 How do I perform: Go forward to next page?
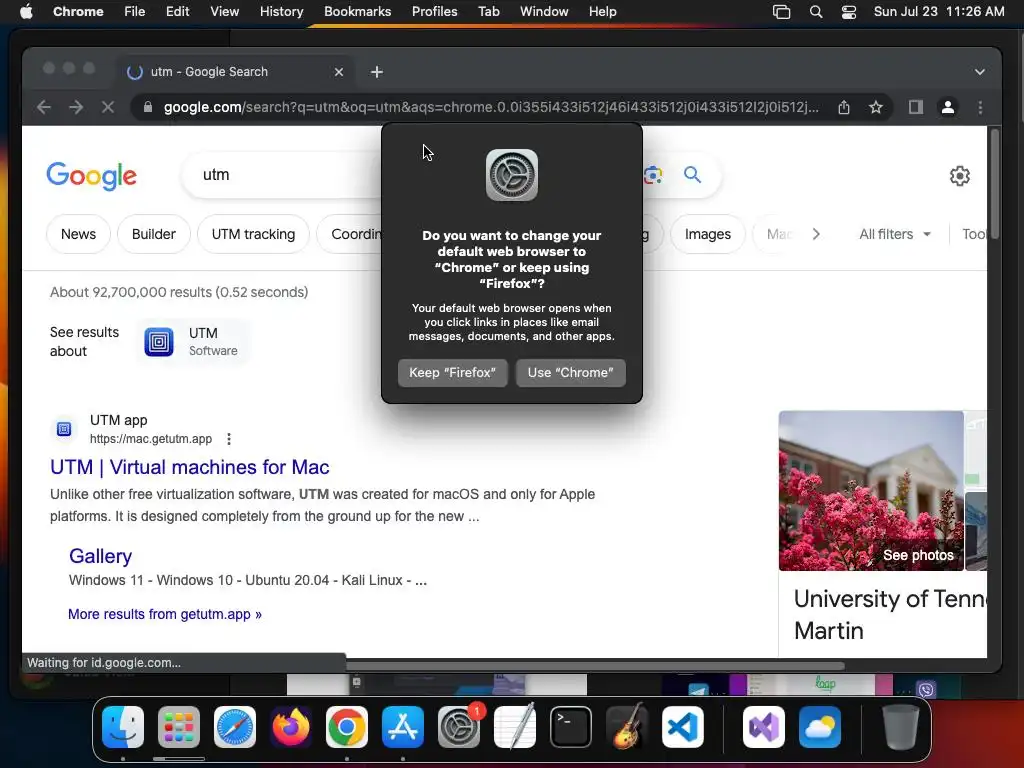[76, 107]
